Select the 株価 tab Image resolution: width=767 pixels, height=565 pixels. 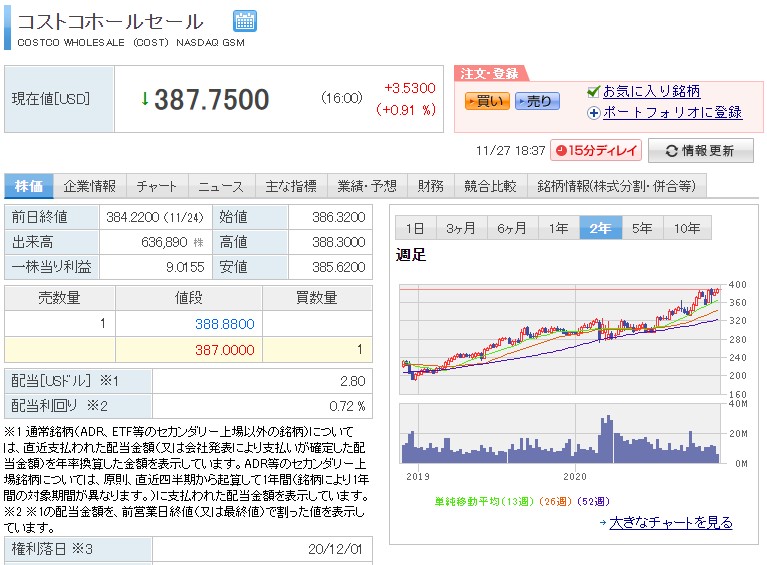tap(29, 186)
